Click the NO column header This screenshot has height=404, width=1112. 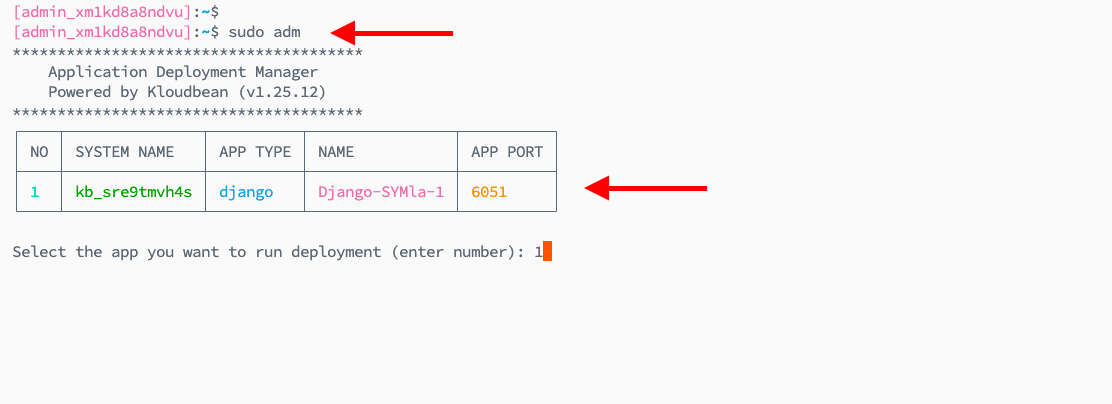39,152
